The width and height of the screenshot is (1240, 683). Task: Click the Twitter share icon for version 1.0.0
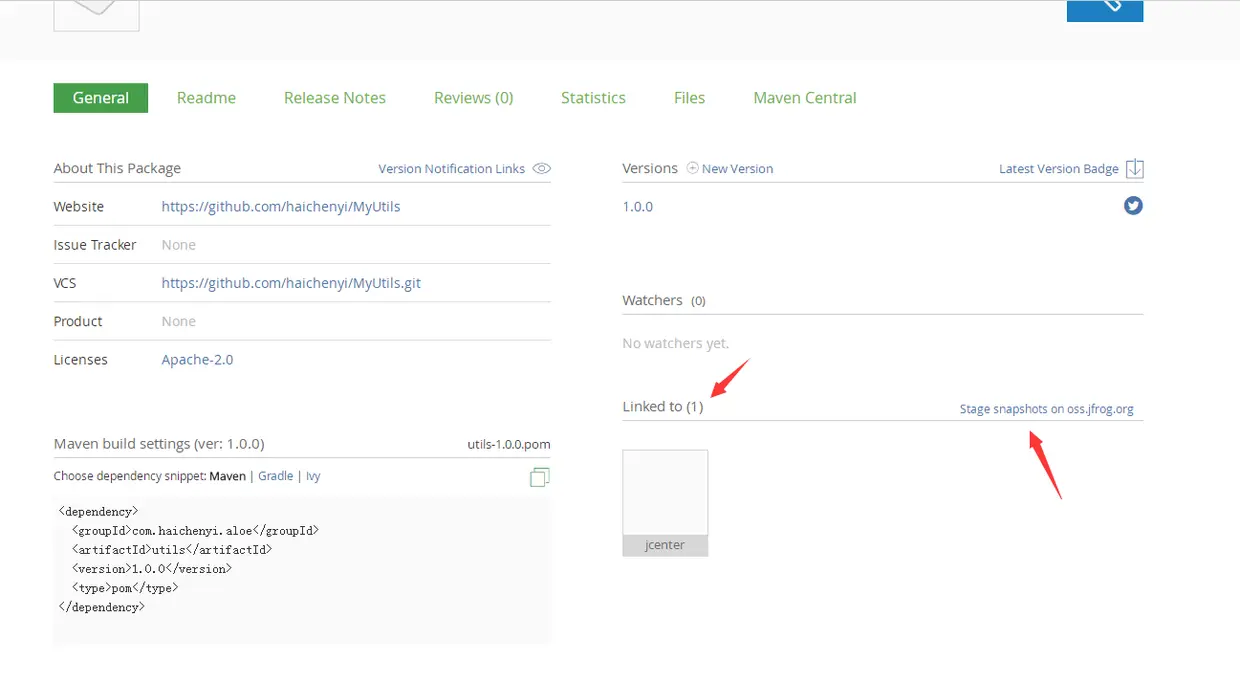(x=1133, y=206)
